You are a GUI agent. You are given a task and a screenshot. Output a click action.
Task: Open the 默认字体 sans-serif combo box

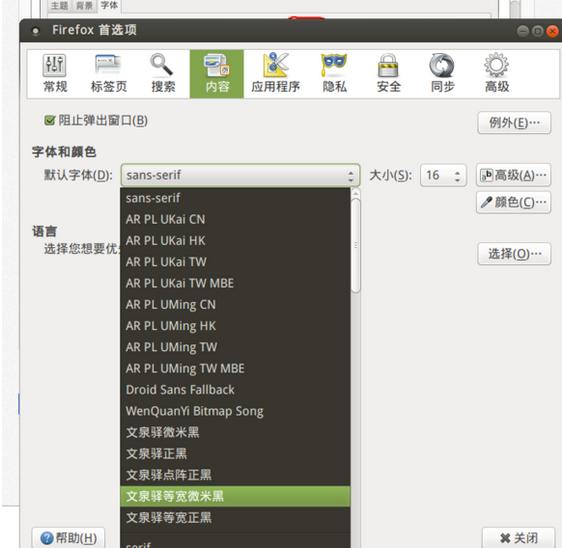[x=240, y=175]
